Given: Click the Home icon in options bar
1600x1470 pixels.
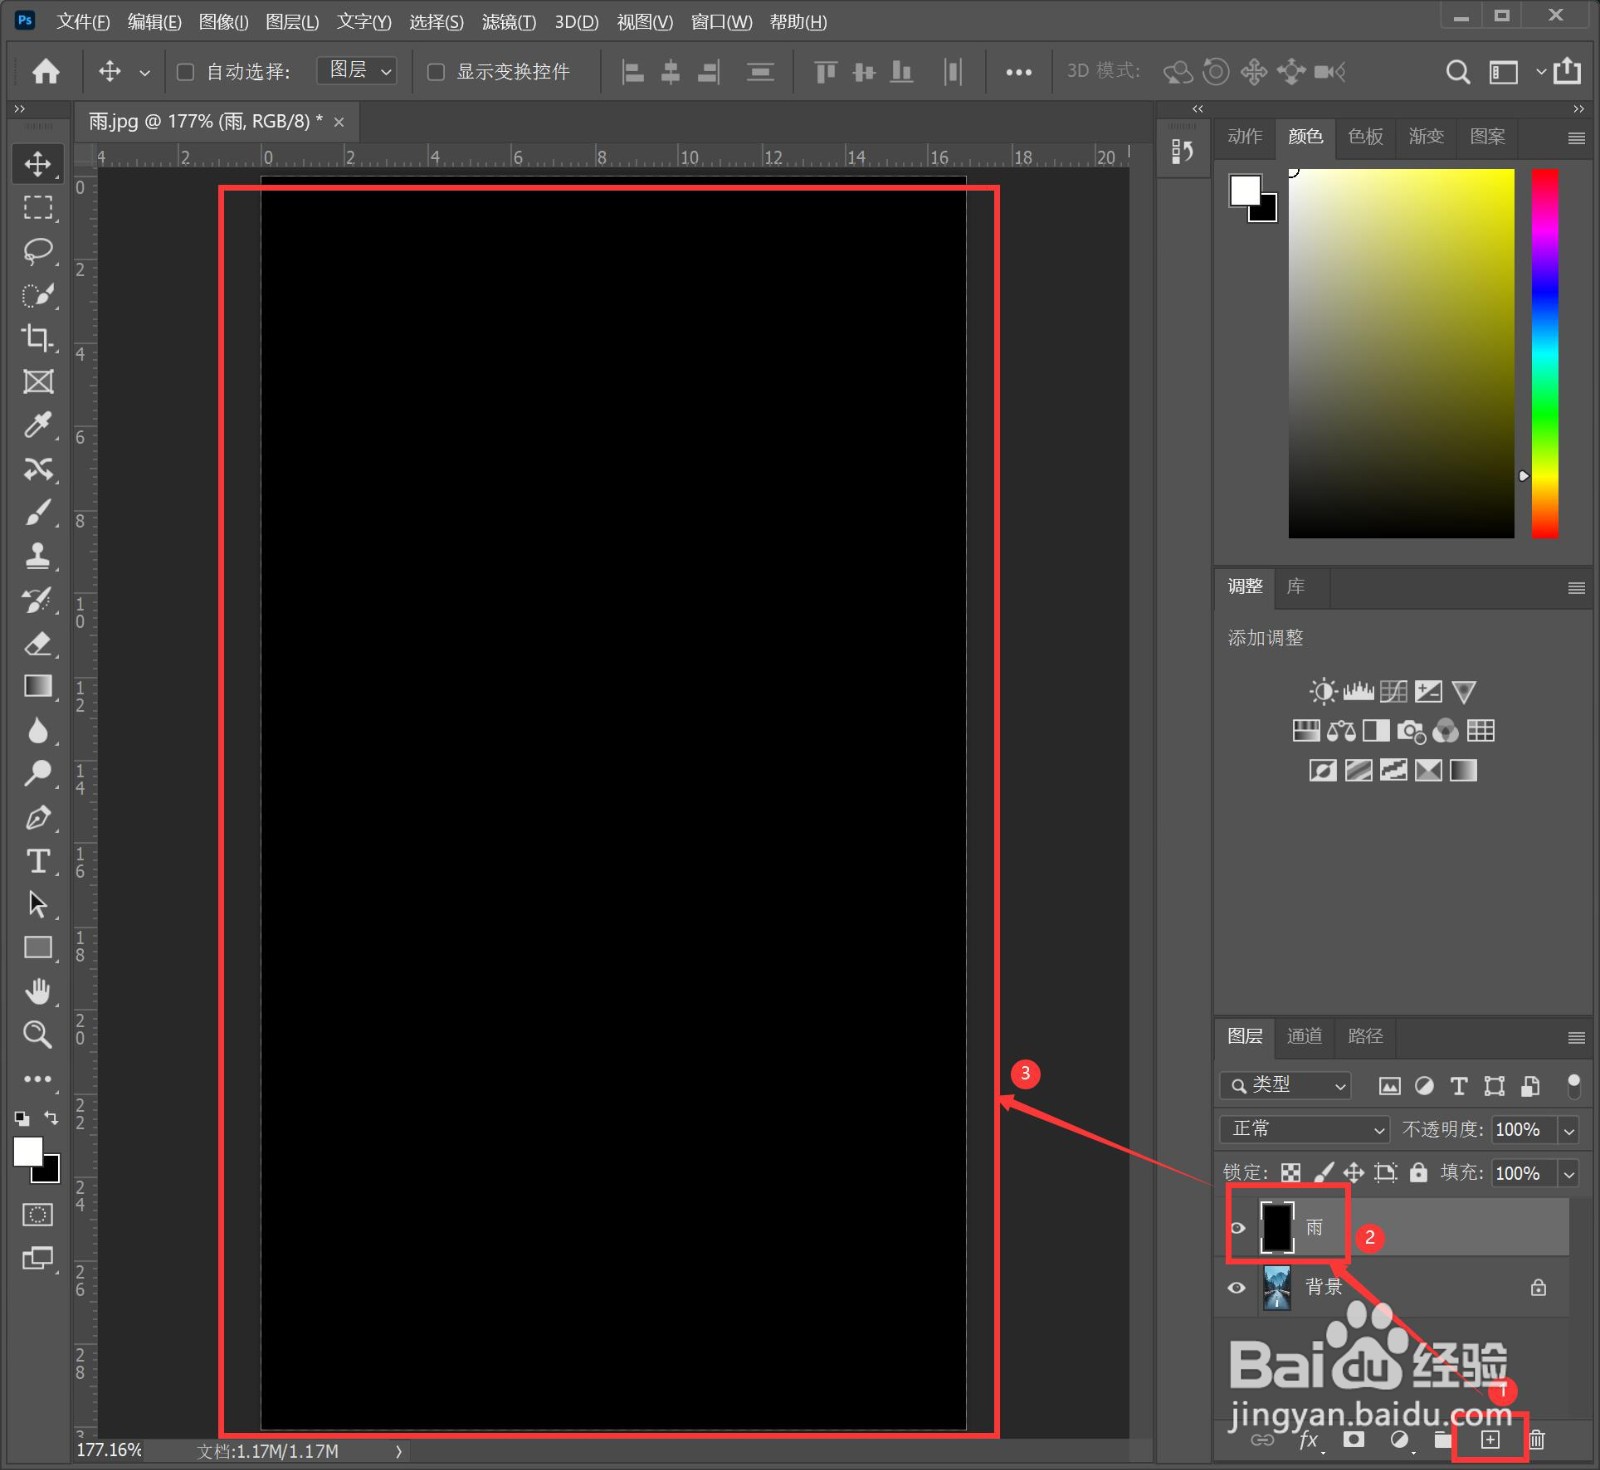Looking at the screenshot, I should click(46, 71).
